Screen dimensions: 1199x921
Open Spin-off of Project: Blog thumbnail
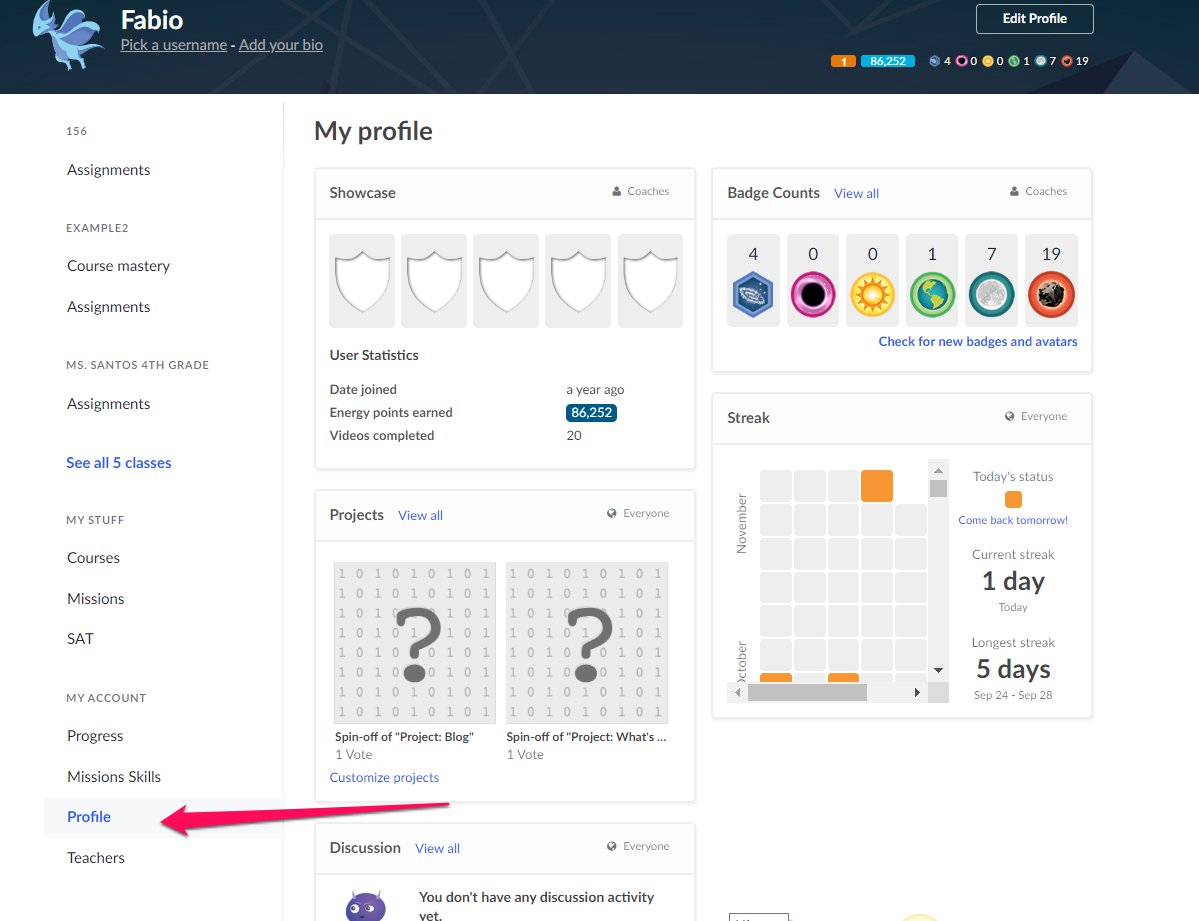[x=414, y=642]
